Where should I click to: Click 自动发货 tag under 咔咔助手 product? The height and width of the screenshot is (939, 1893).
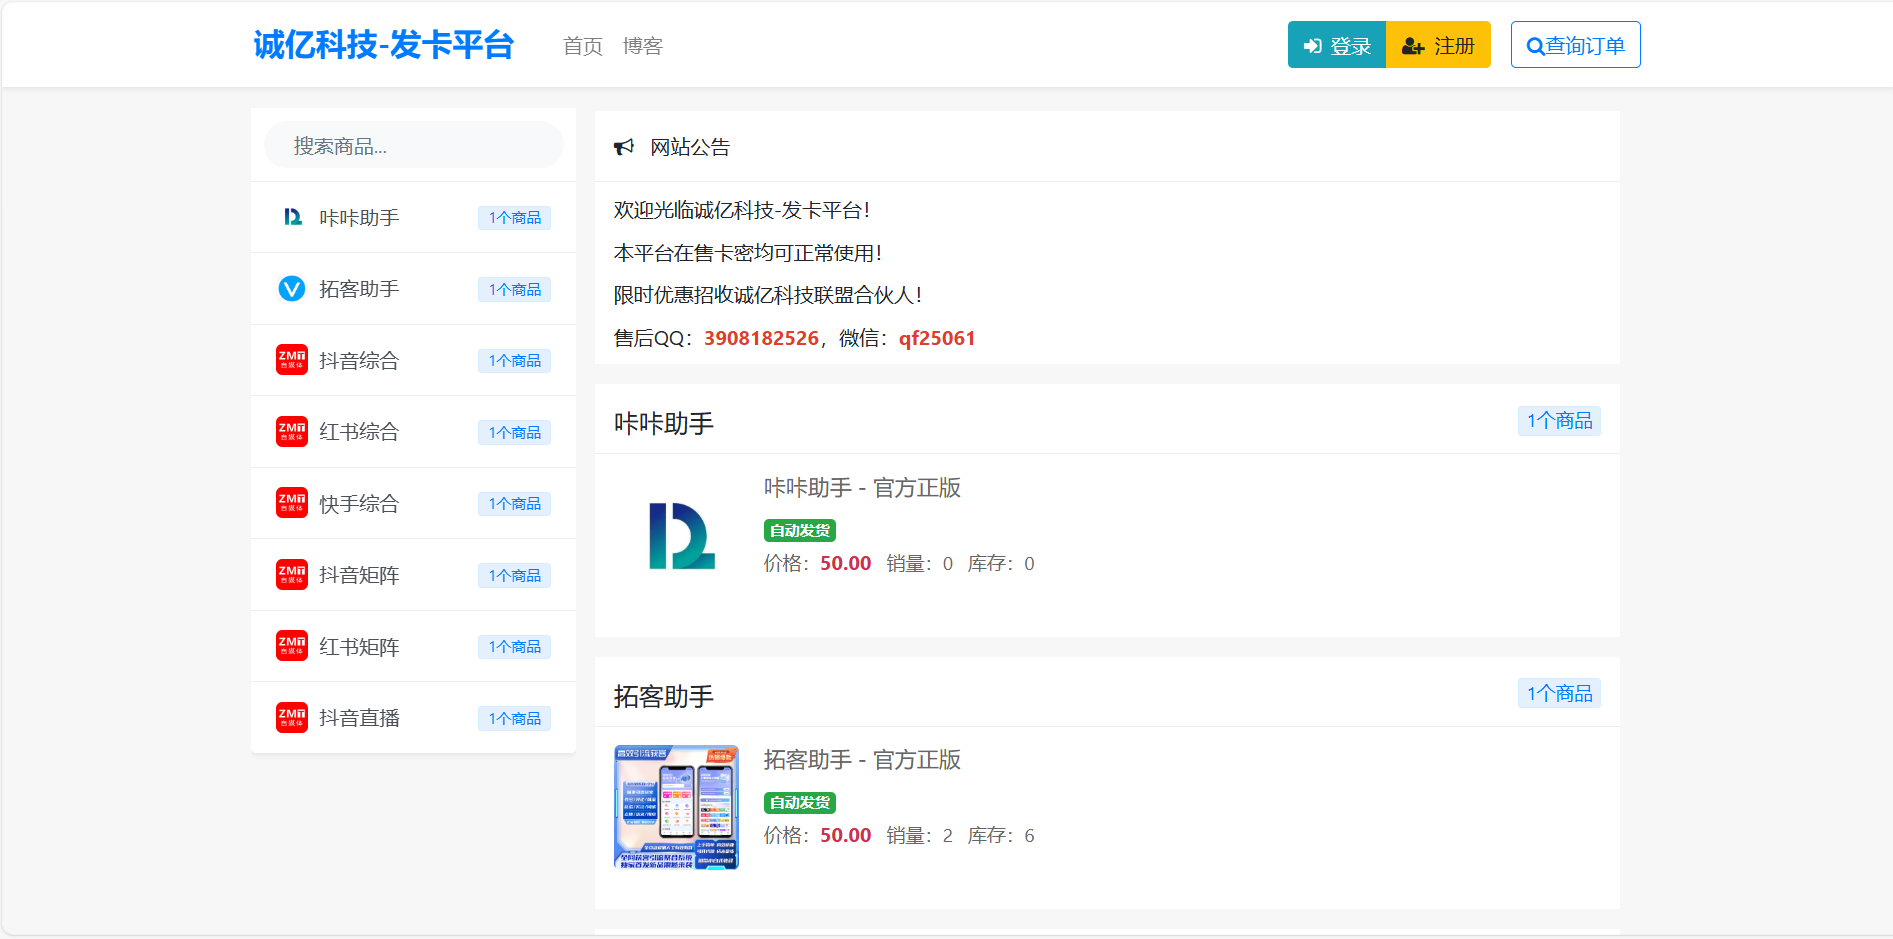click(x=800, y=531)
